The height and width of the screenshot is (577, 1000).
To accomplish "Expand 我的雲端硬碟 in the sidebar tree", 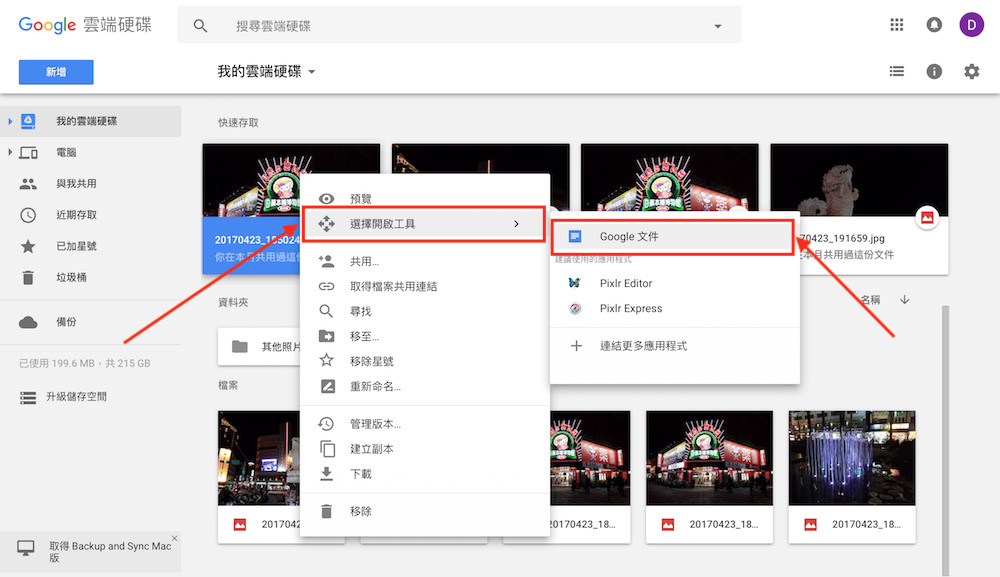I will point(10,121).
